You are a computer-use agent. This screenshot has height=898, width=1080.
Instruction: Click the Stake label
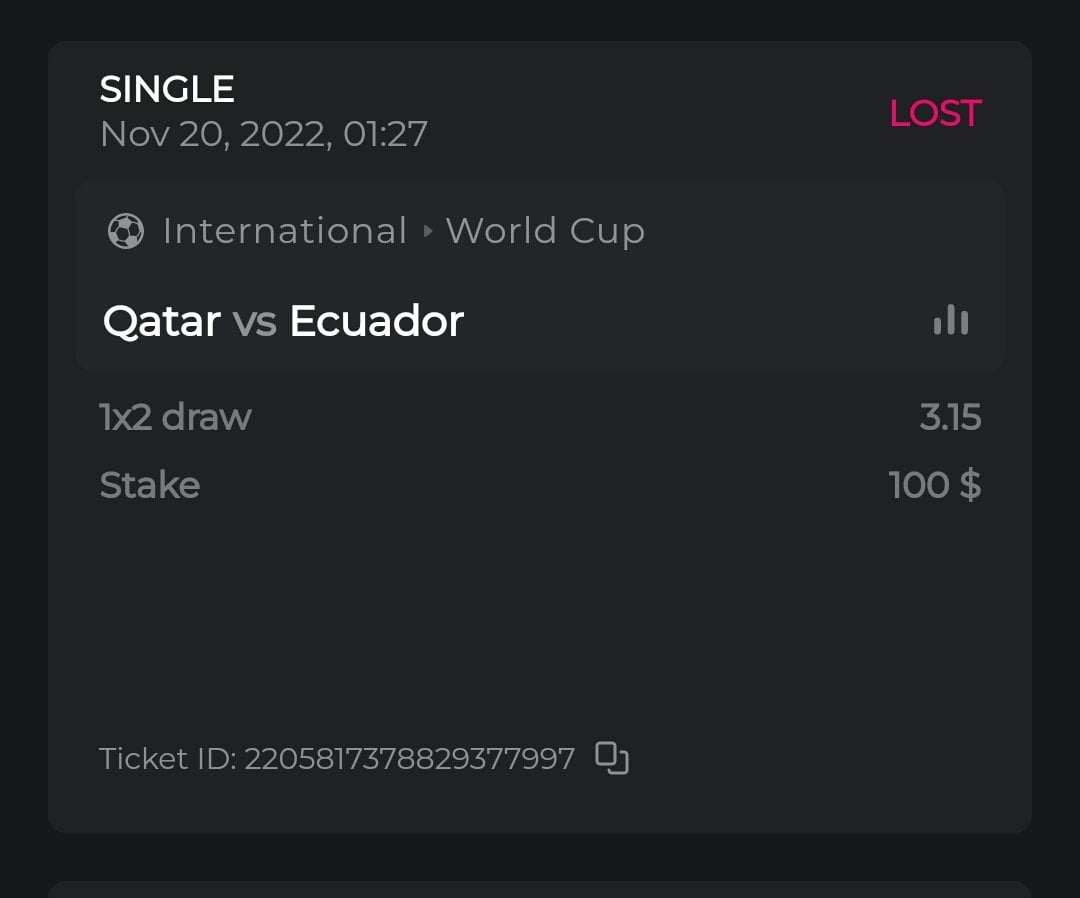click(150, 485)
